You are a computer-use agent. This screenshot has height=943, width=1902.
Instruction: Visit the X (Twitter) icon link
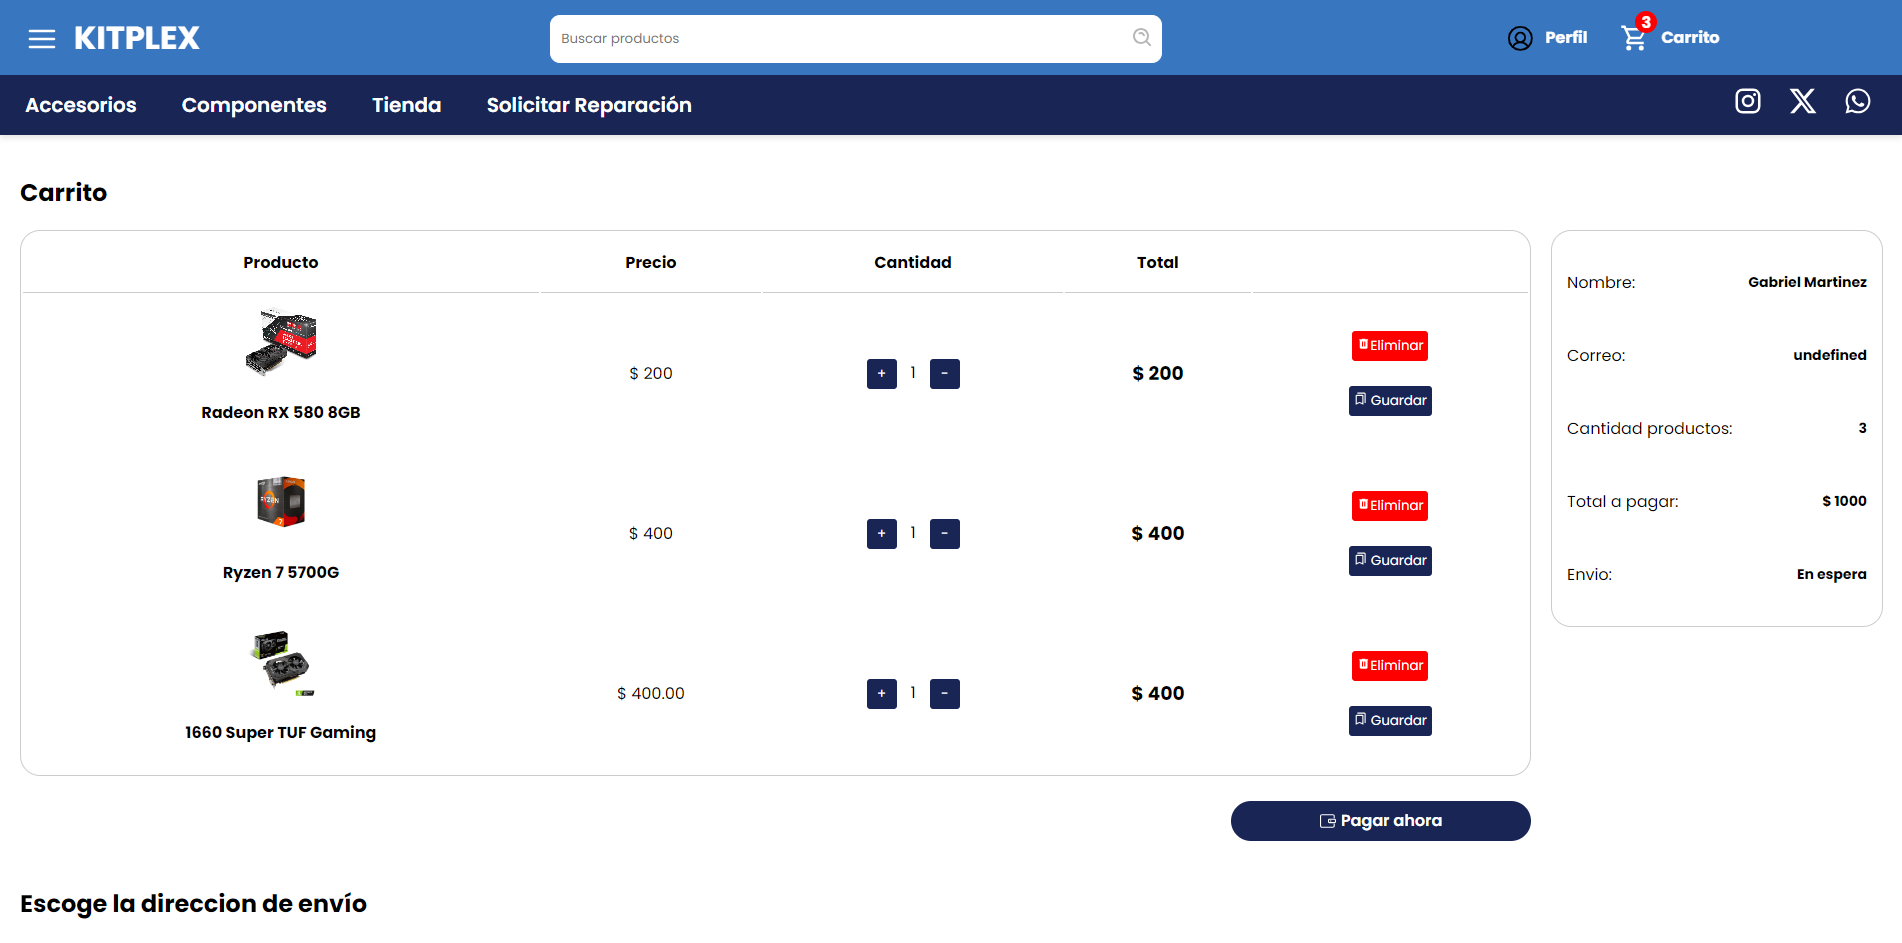pyautogui.click(x=1803, y=101)
